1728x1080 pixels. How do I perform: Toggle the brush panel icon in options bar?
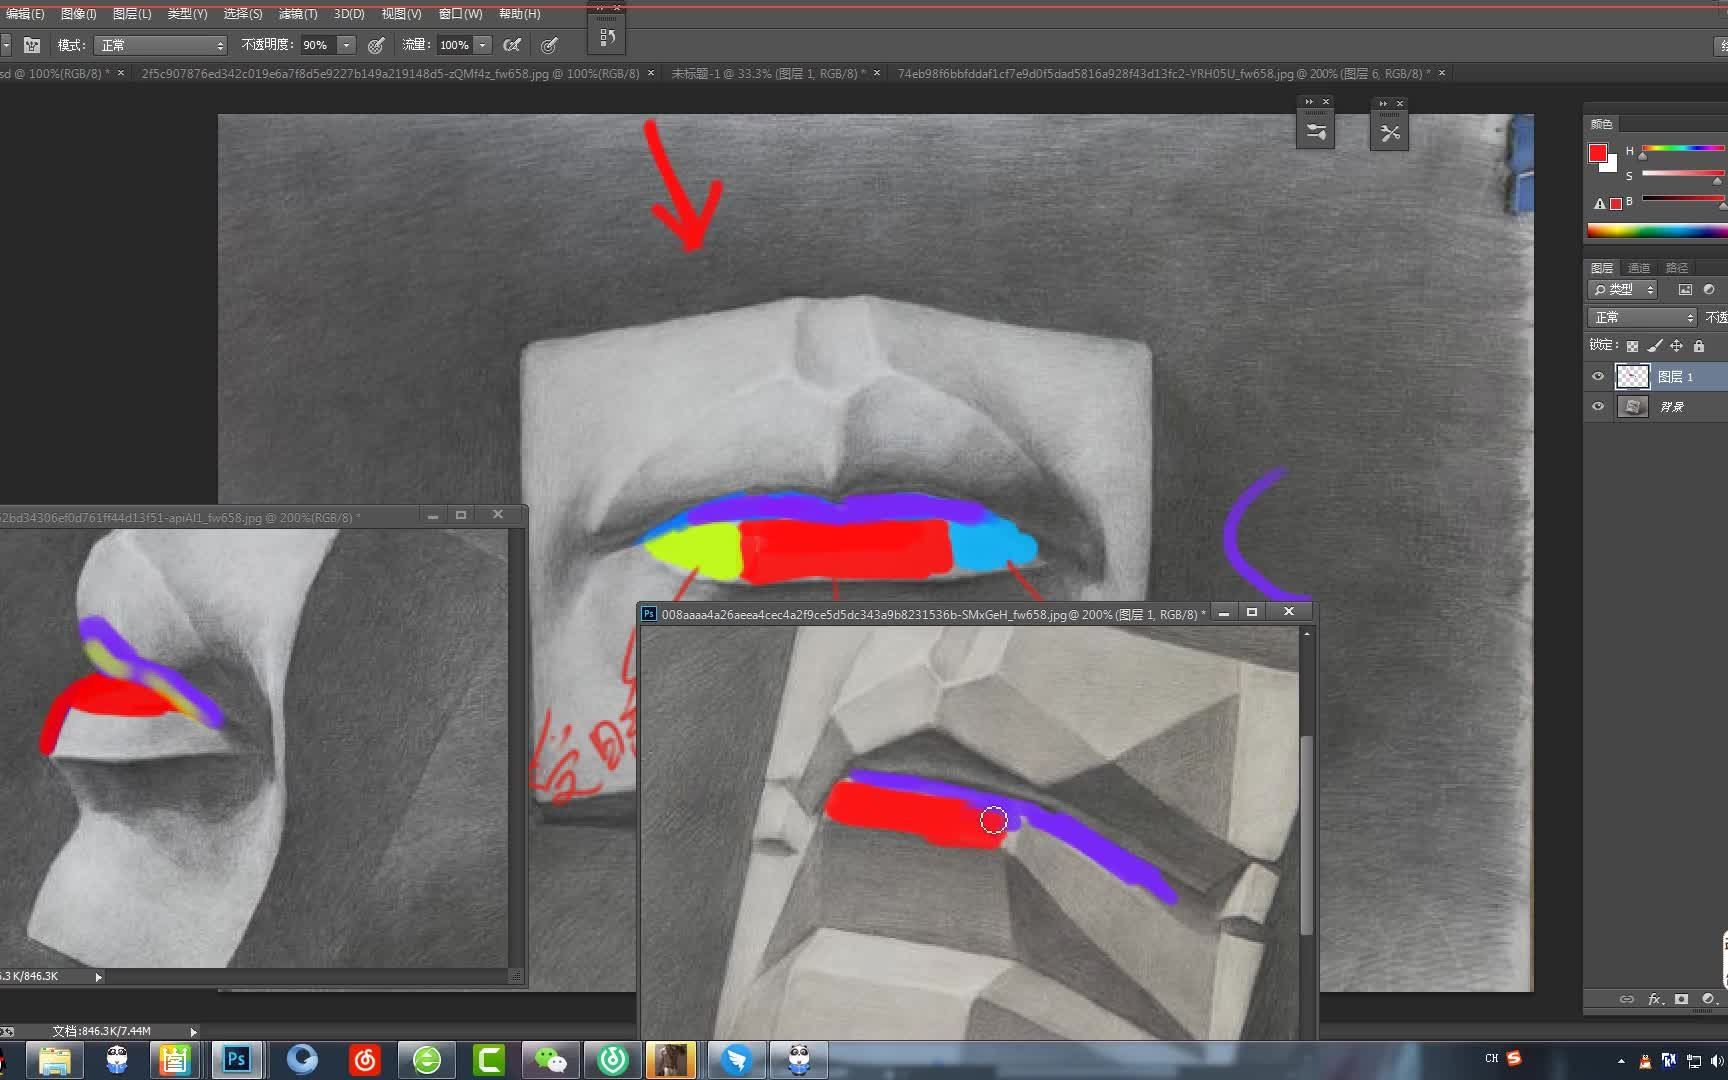coord(32,45)
